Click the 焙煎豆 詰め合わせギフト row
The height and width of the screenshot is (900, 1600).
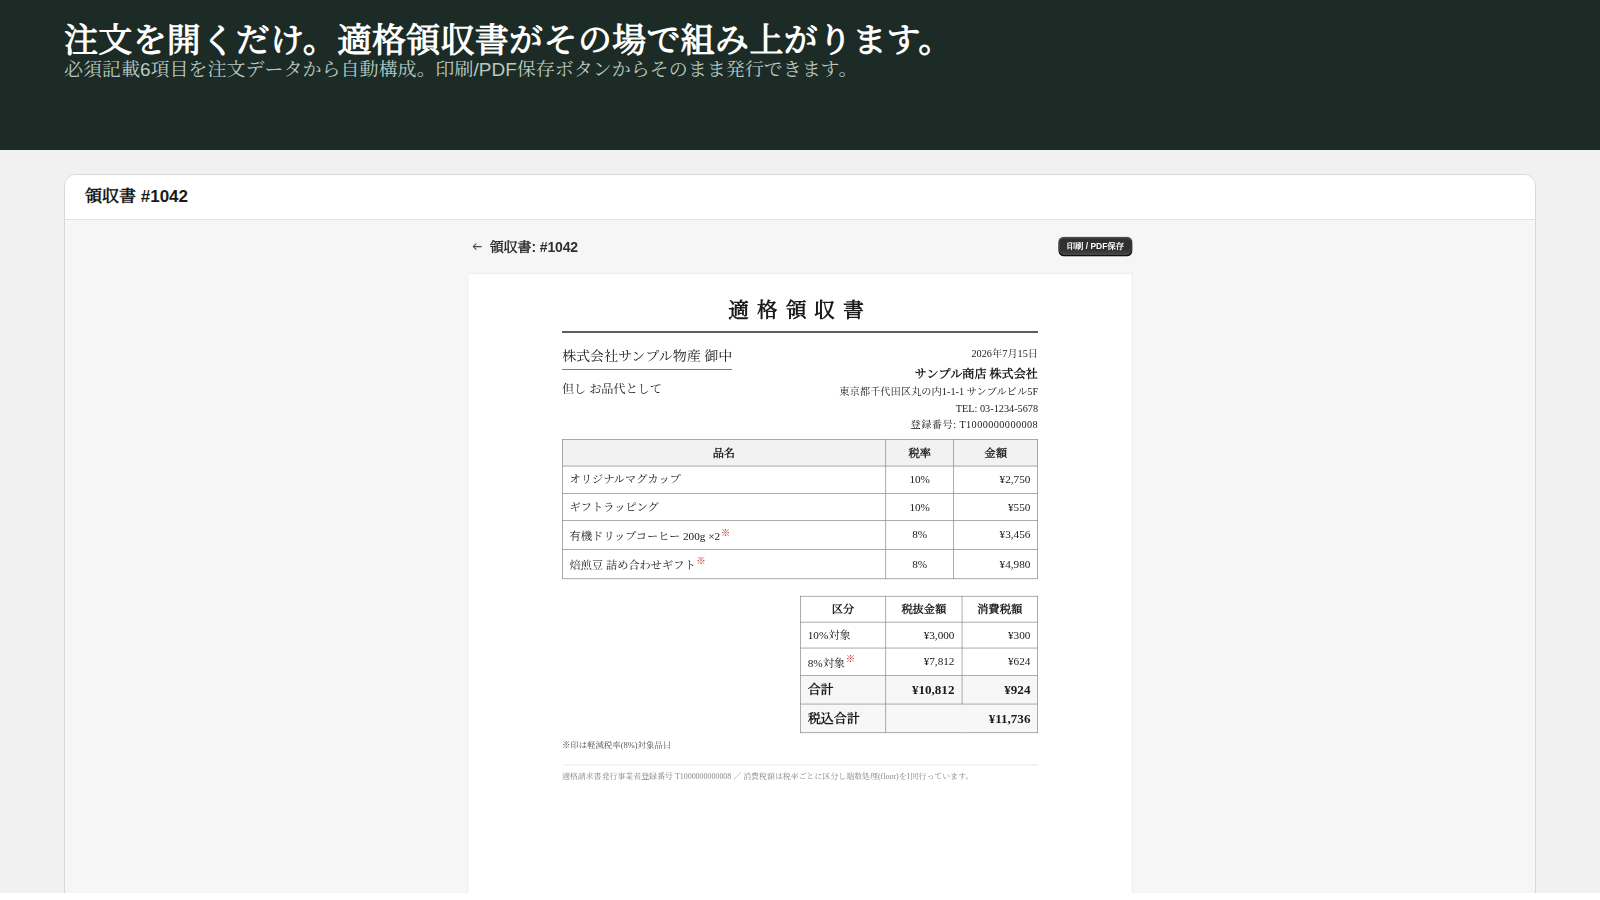coord(800,564)
